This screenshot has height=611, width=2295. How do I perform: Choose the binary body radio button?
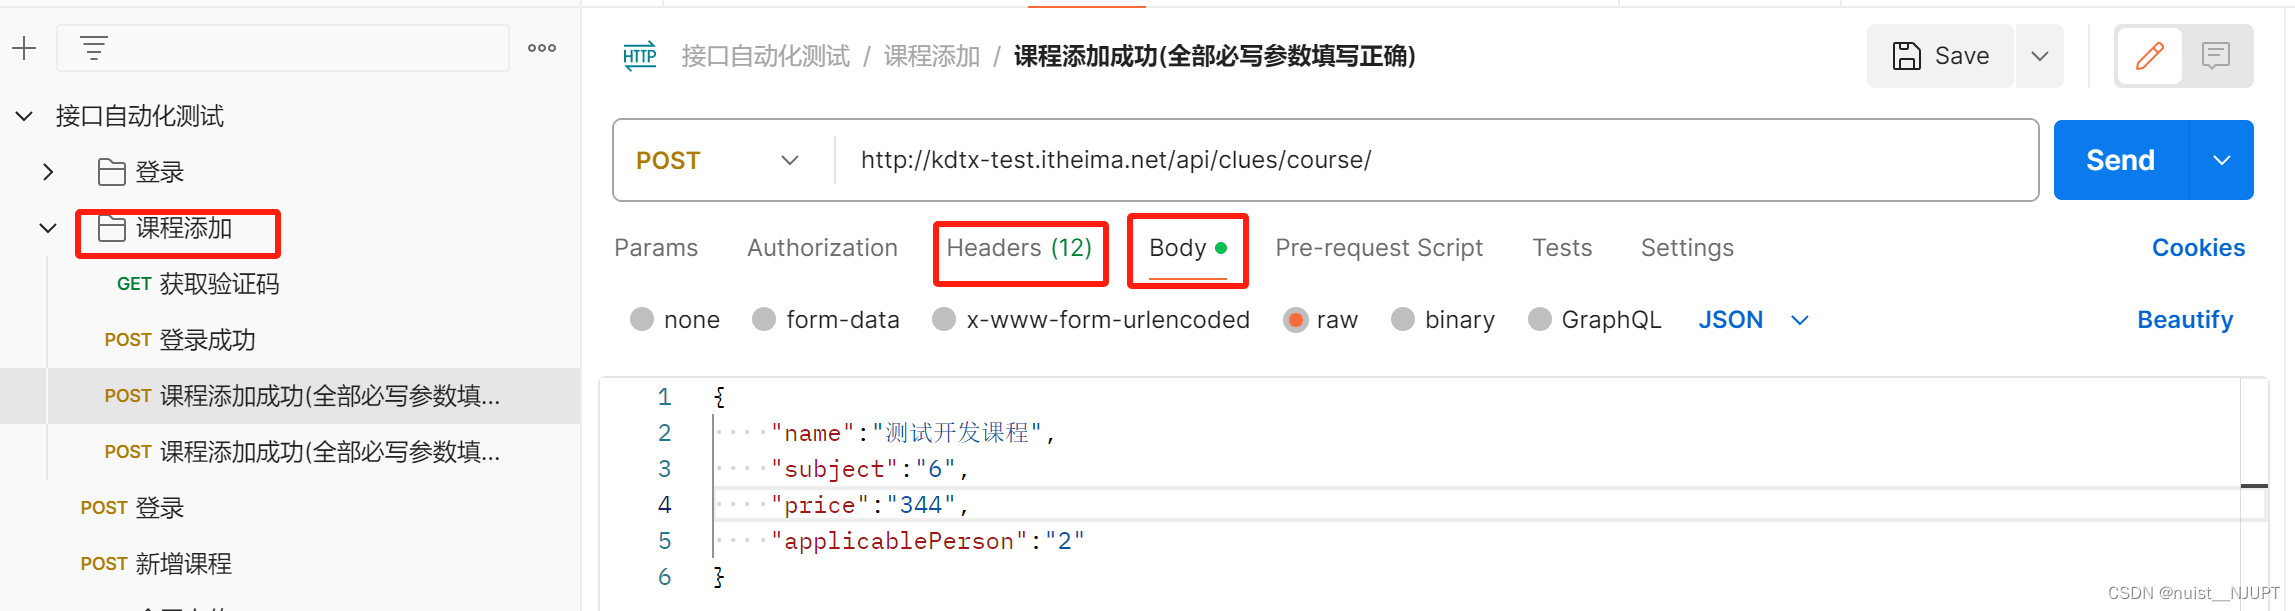pos(1403,320)
